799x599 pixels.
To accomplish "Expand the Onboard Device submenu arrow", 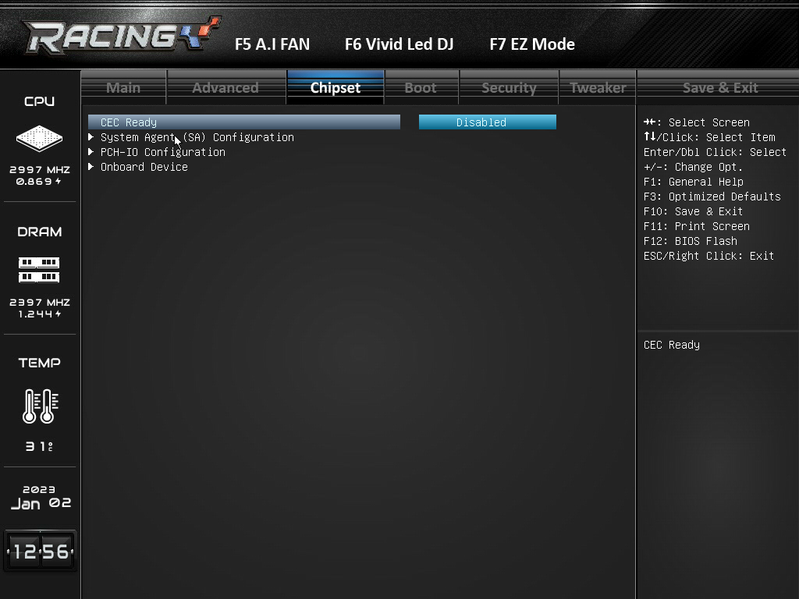I will coord(91,167).
